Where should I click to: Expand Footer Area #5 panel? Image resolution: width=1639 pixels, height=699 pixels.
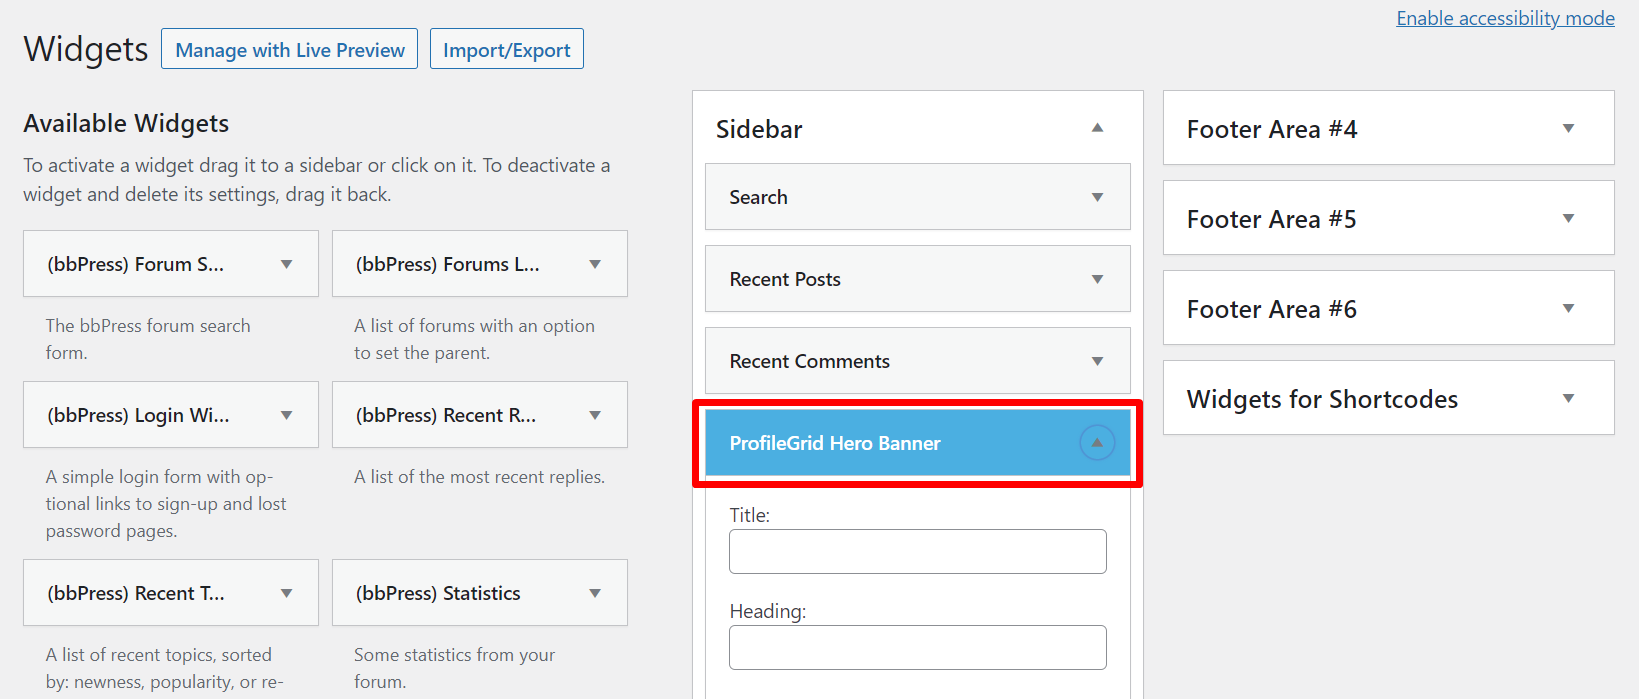[1568, 219]
